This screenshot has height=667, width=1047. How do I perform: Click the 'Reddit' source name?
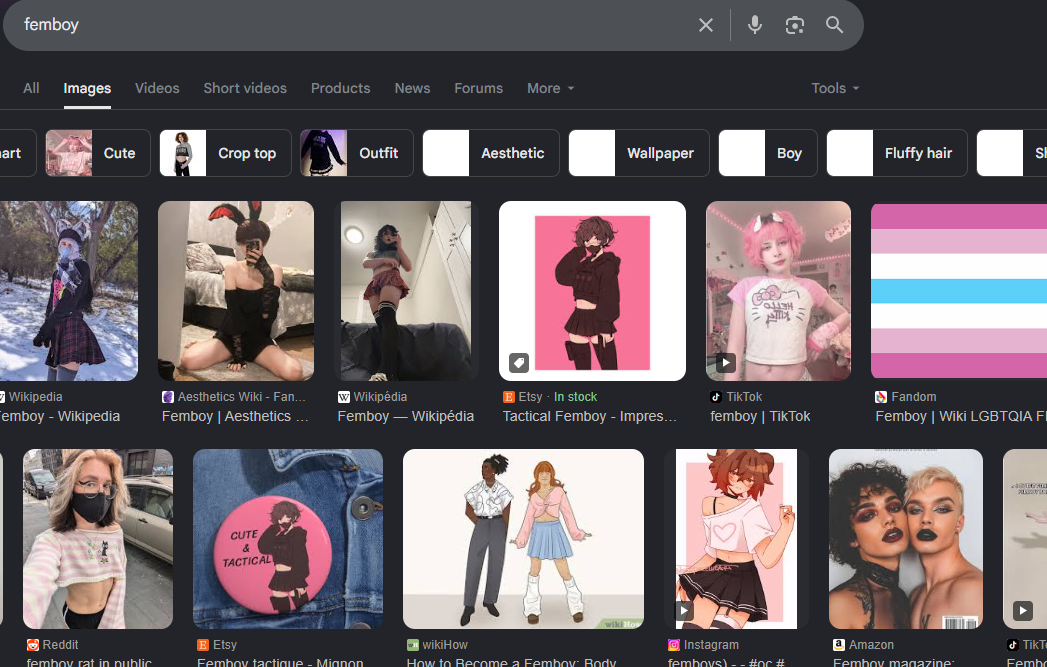(x=60, y=645)
